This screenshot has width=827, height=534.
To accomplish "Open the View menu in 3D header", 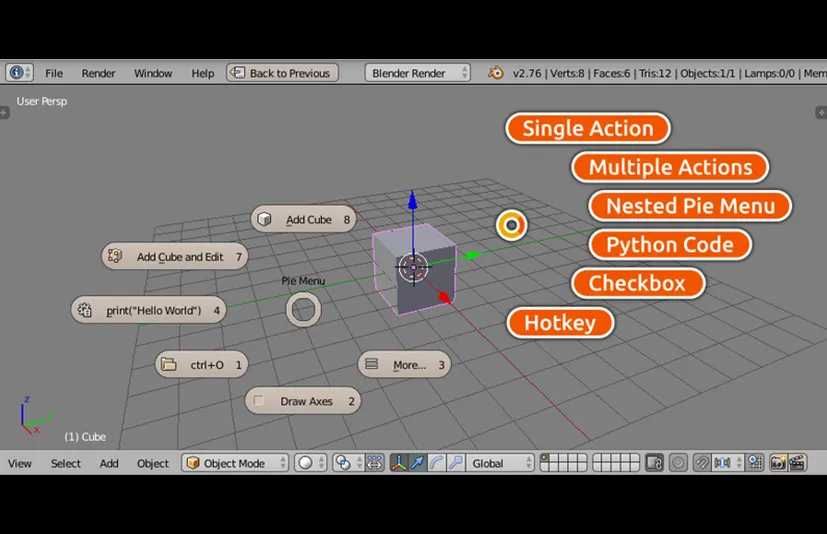I will (x=20, y=463).
